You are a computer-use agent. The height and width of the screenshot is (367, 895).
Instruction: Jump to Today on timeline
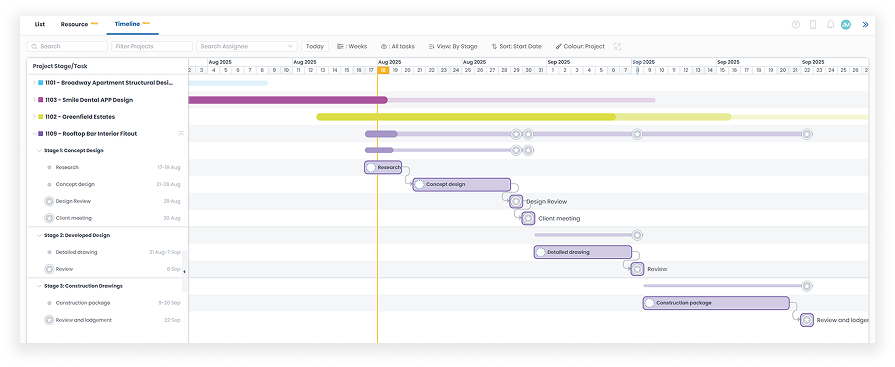[x=315, y=46]
